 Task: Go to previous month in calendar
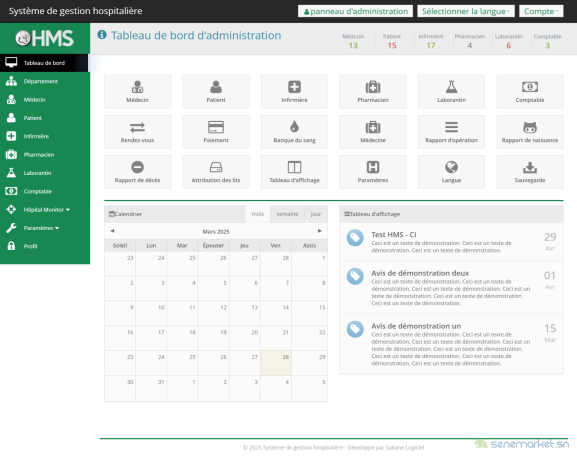[113, 231]
